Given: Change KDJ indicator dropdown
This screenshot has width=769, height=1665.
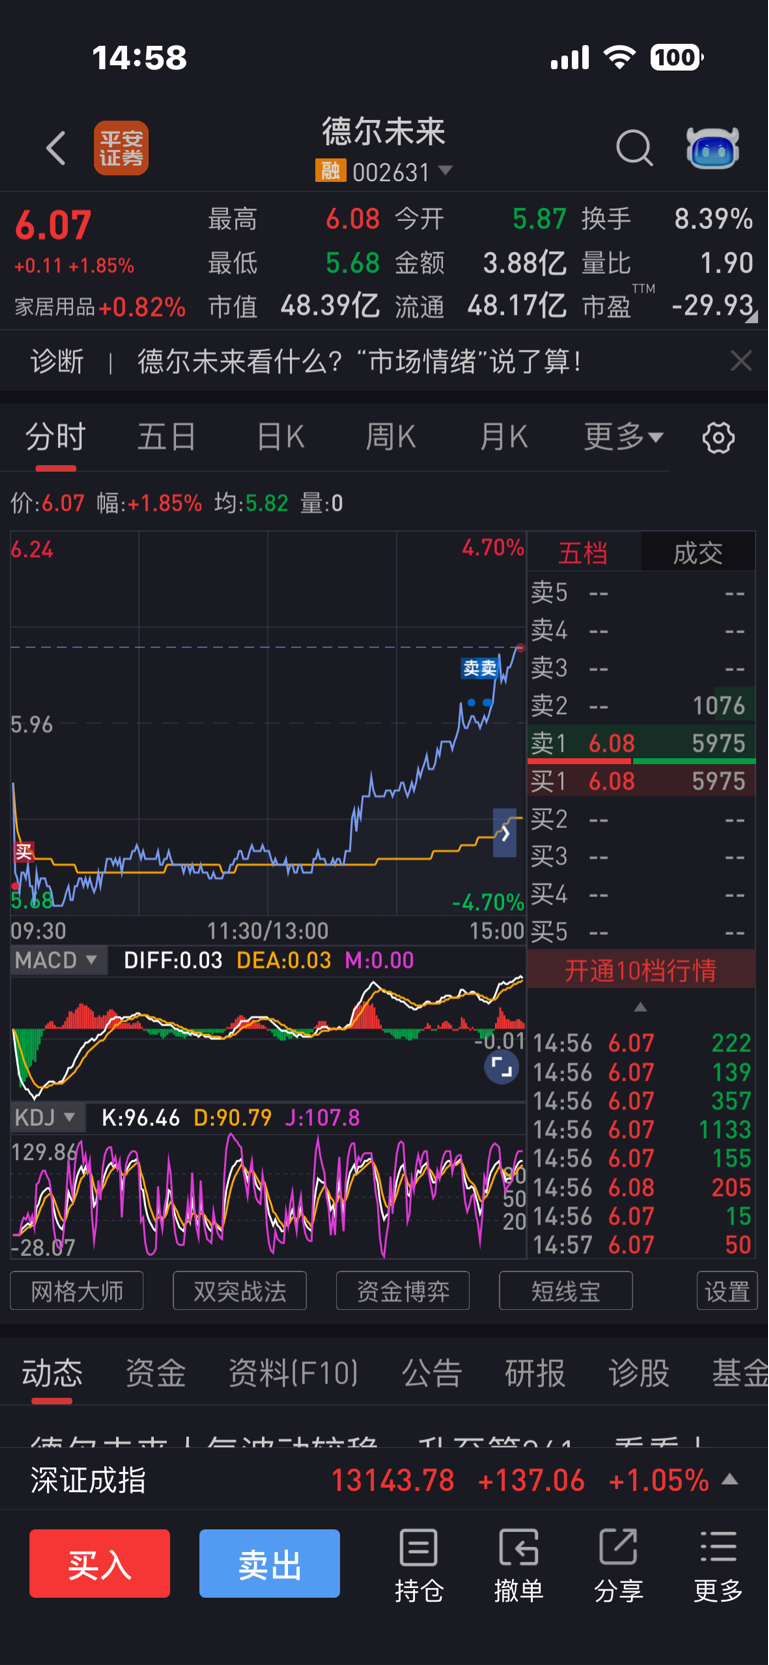Looking at the screenshot, I should pos(46,1117).
